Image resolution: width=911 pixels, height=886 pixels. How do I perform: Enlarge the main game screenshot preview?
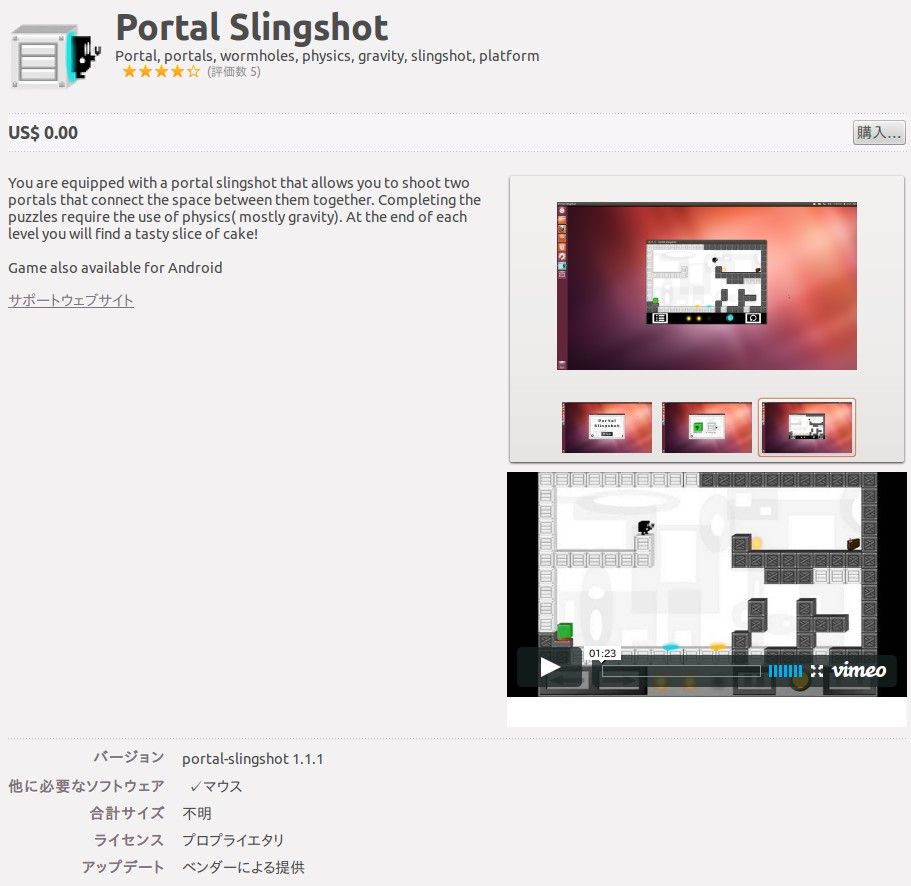point(706,286)
